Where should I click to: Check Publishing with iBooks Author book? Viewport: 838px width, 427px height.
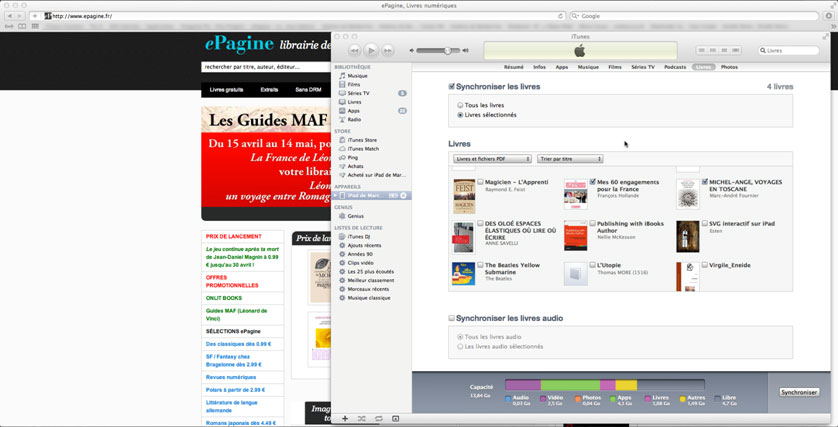point(593,223)
